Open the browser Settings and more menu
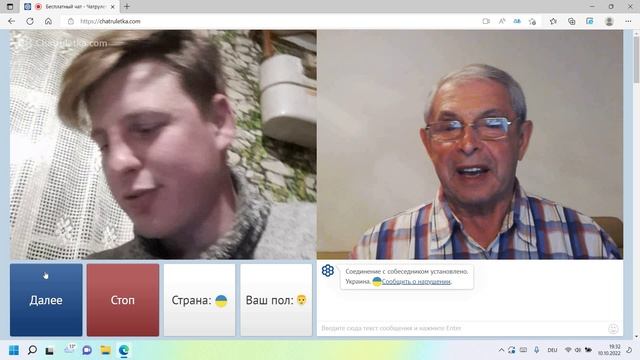Viewport: 640px width, 360px height. pos(628,21)
